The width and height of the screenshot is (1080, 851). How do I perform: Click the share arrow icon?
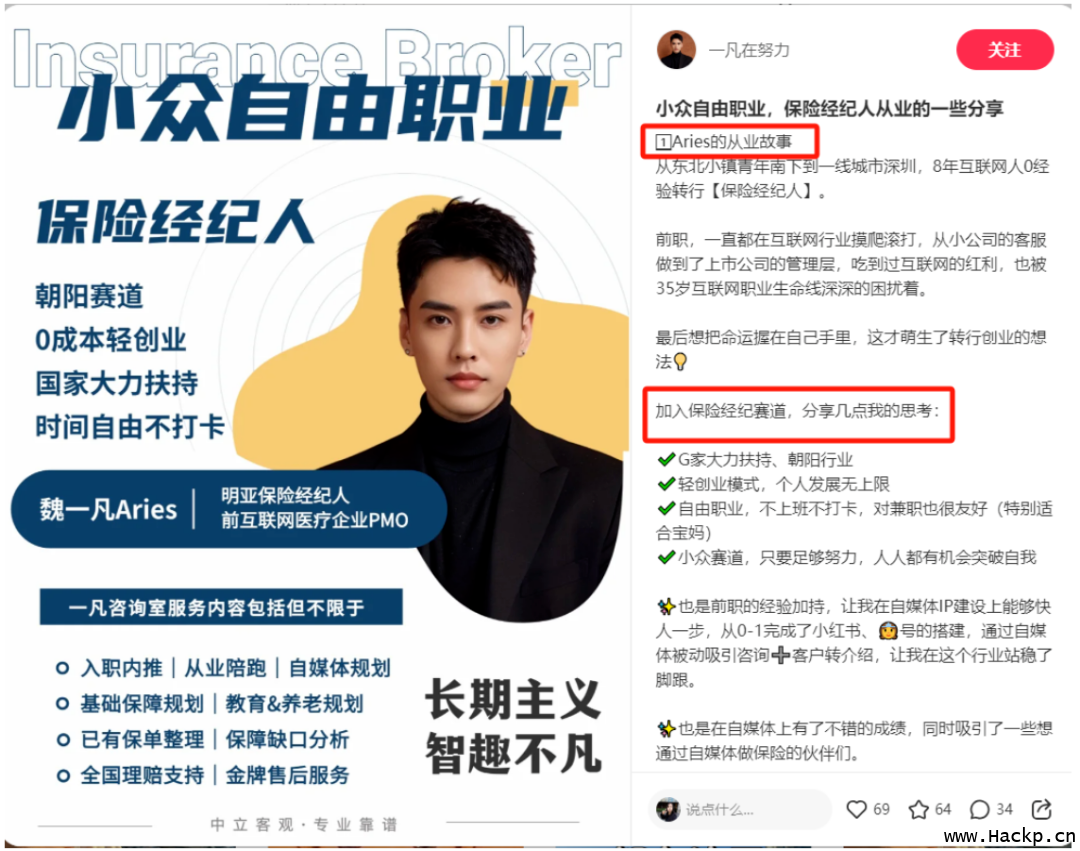point(1041,809)
